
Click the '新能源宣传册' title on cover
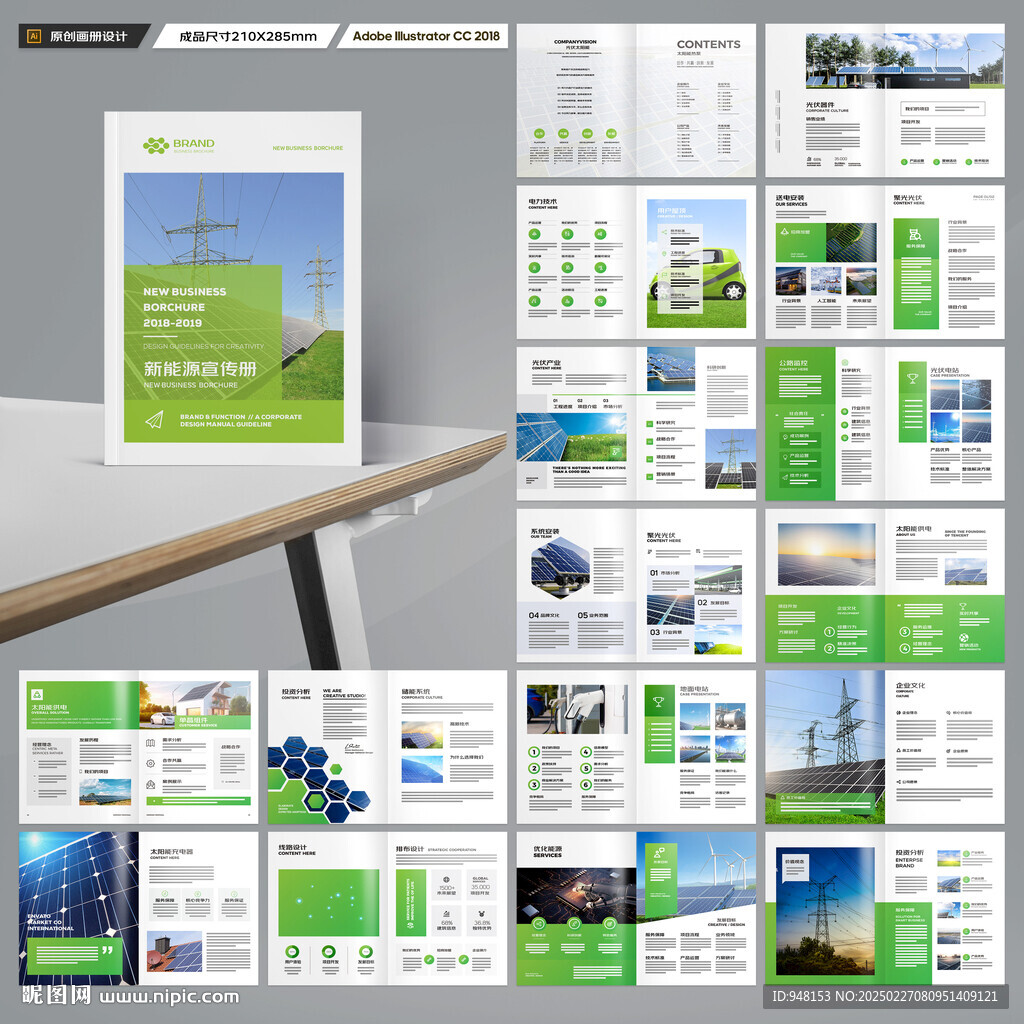click(x=200, y=368)
